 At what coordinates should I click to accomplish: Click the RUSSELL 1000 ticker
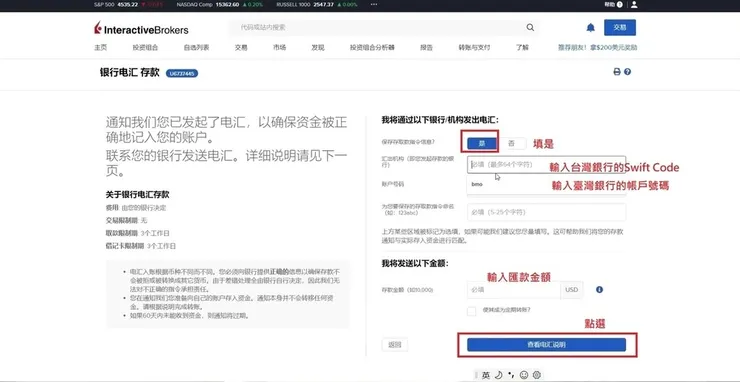tap(317, 4)
